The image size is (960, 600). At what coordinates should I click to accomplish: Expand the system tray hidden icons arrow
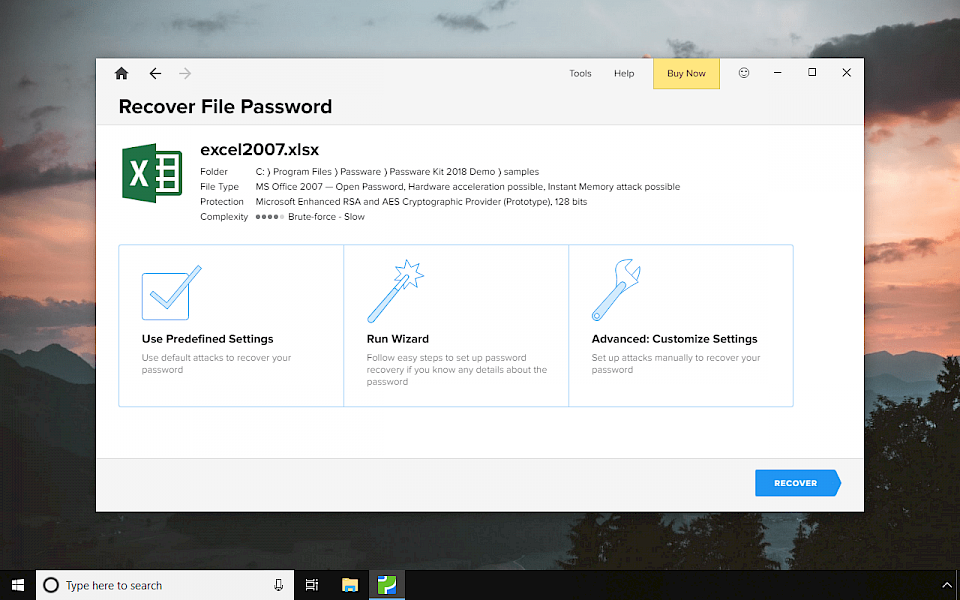tap(947, 585)
